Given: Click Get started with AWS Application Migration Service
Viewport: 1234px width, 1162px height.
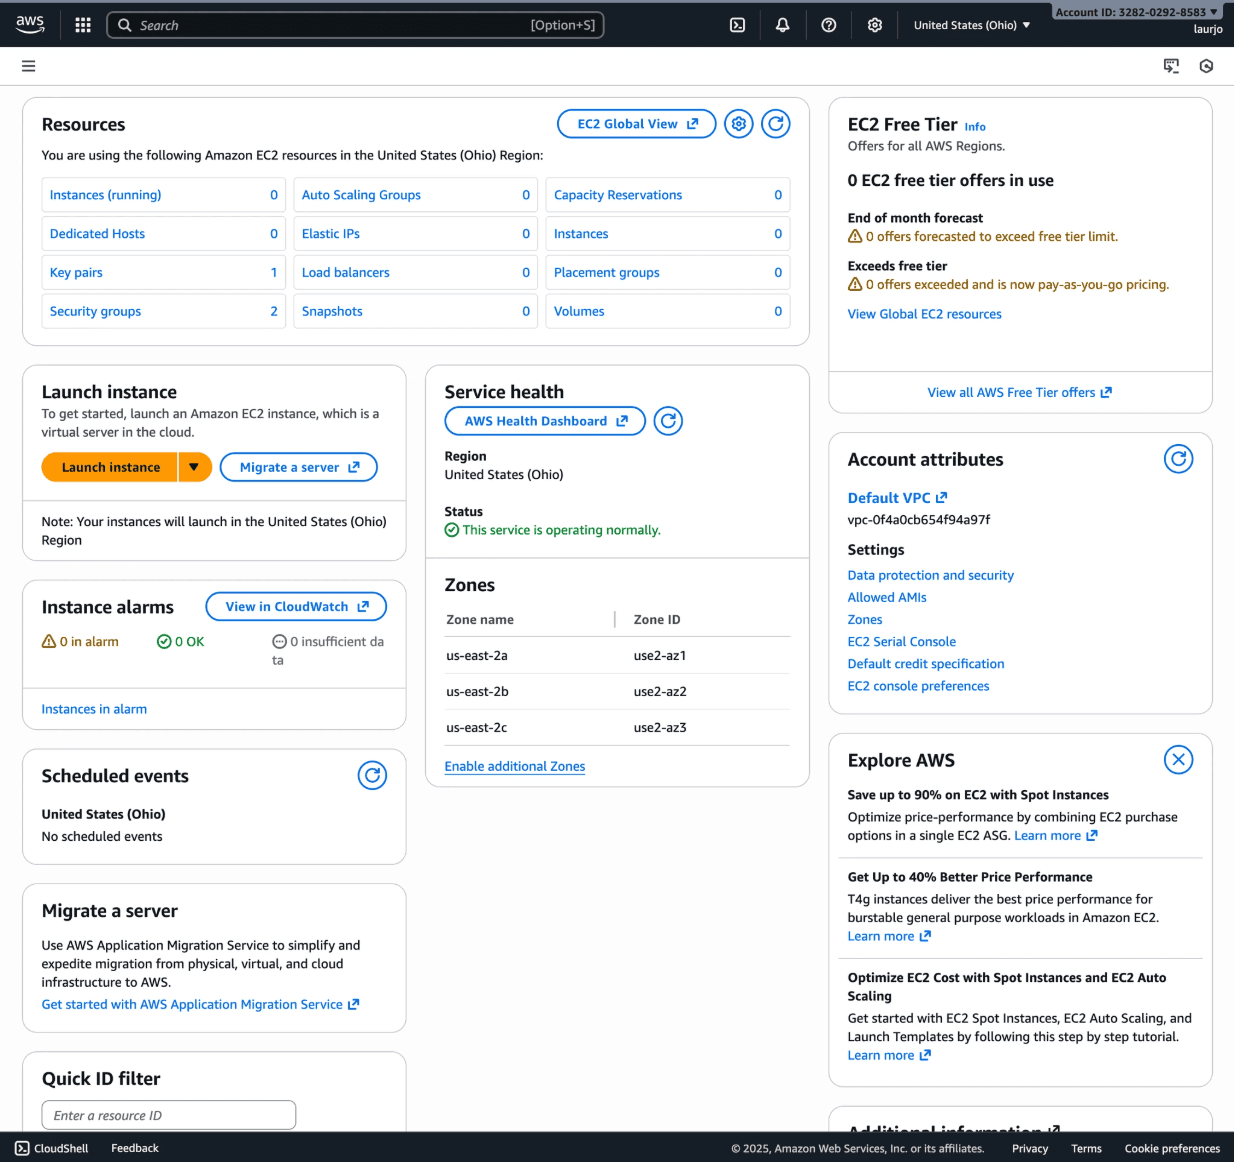Looking at the screenshot, I should coord(200,1004).
